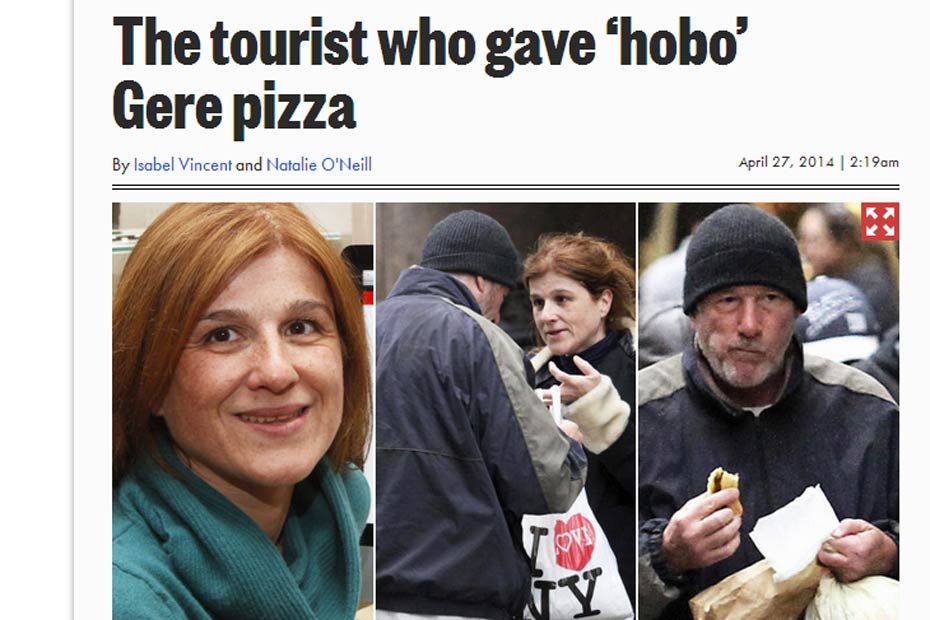Click the April 27, 2014 date
This screenshot has width=930, height=620.
point(786,162)
